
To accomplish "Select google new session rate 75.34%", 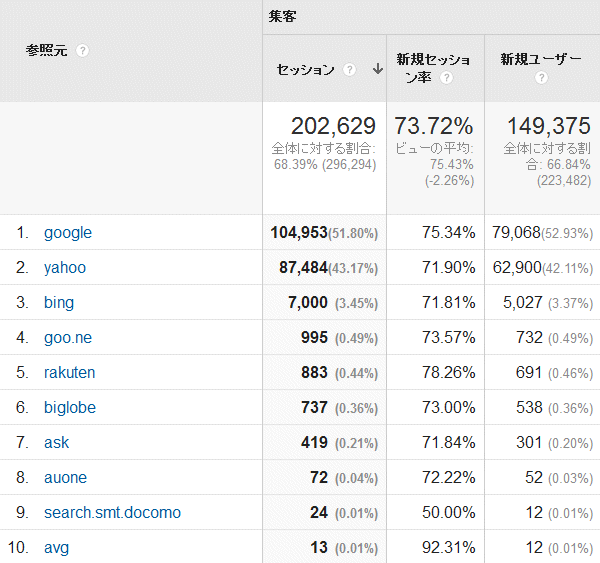I will point(448,233).
